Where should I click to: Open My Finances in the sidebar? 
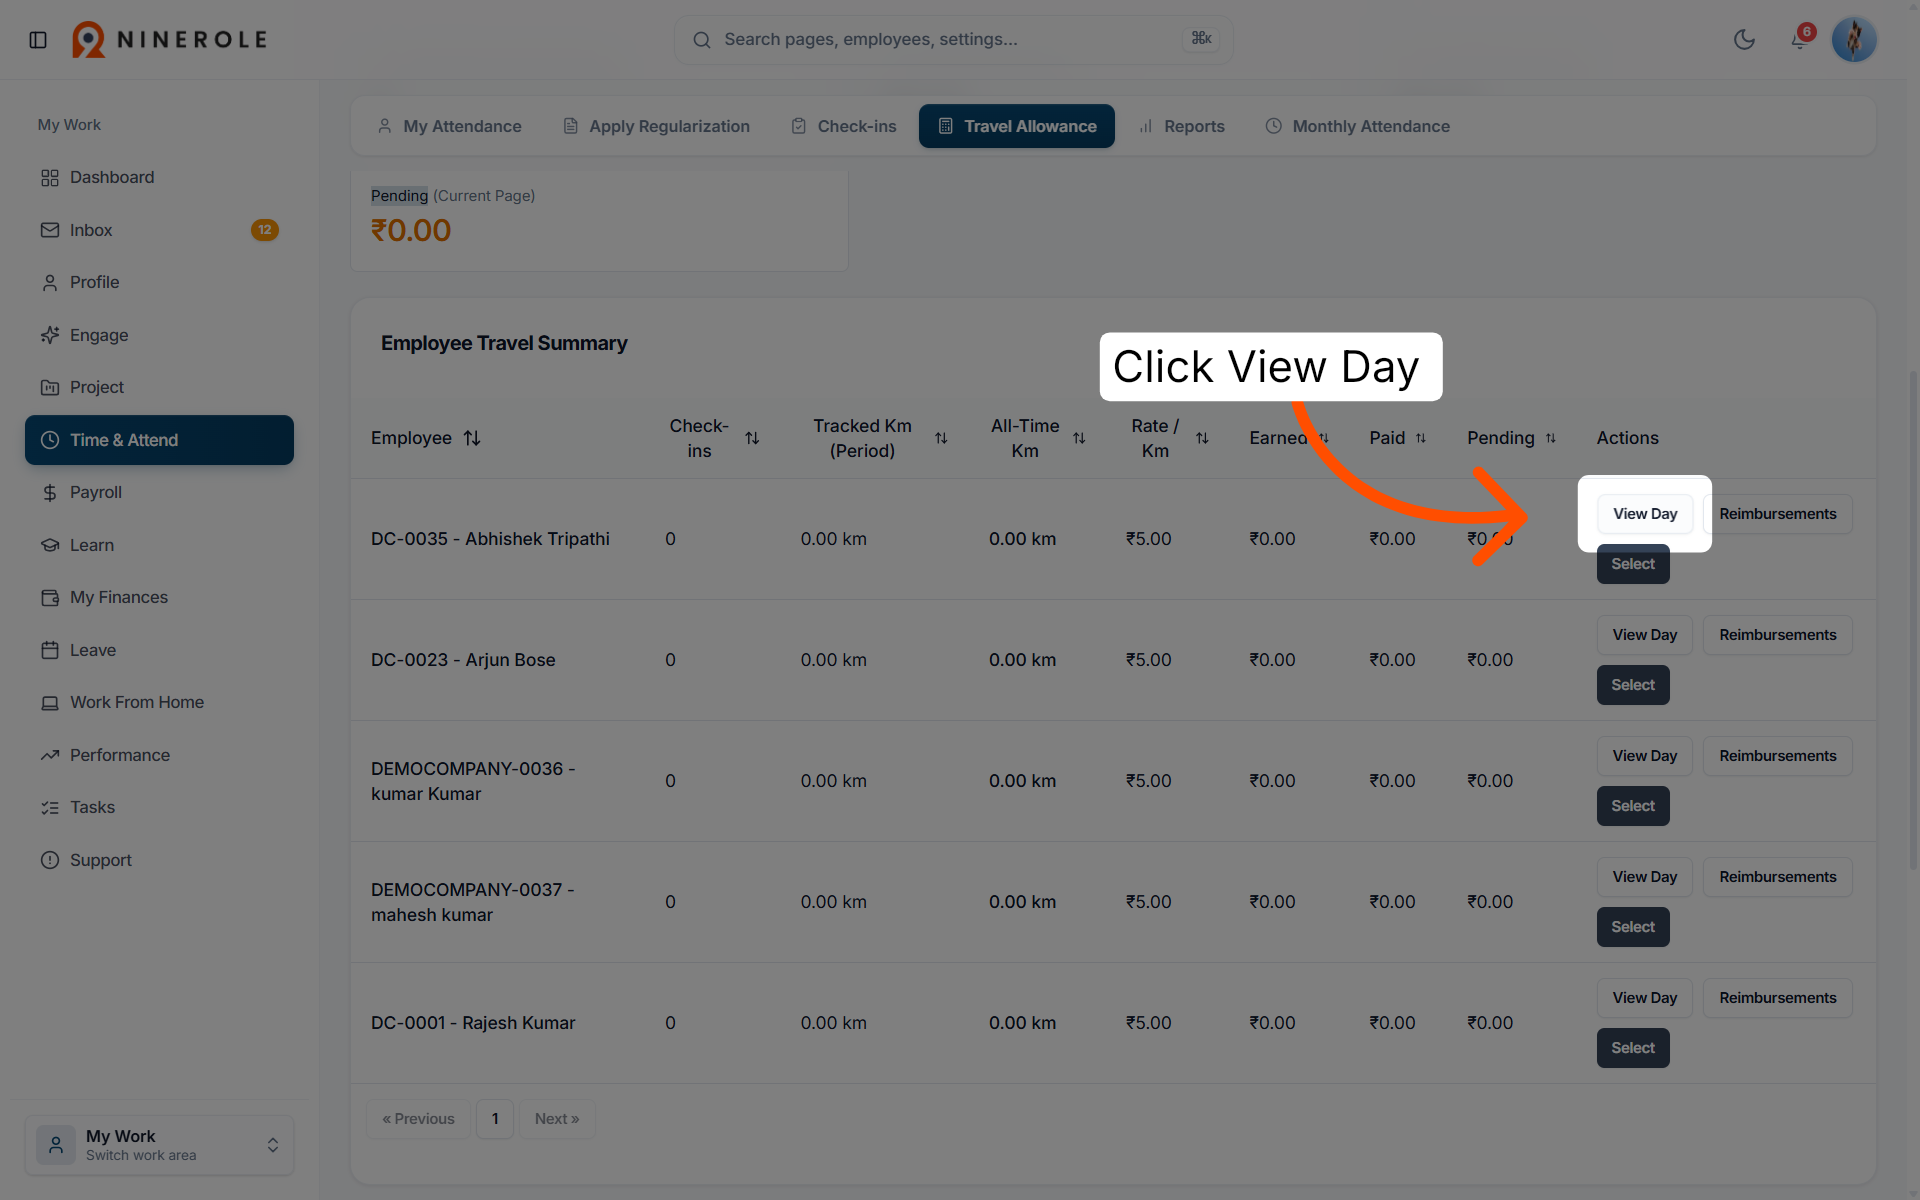click(x=160, y=597)
